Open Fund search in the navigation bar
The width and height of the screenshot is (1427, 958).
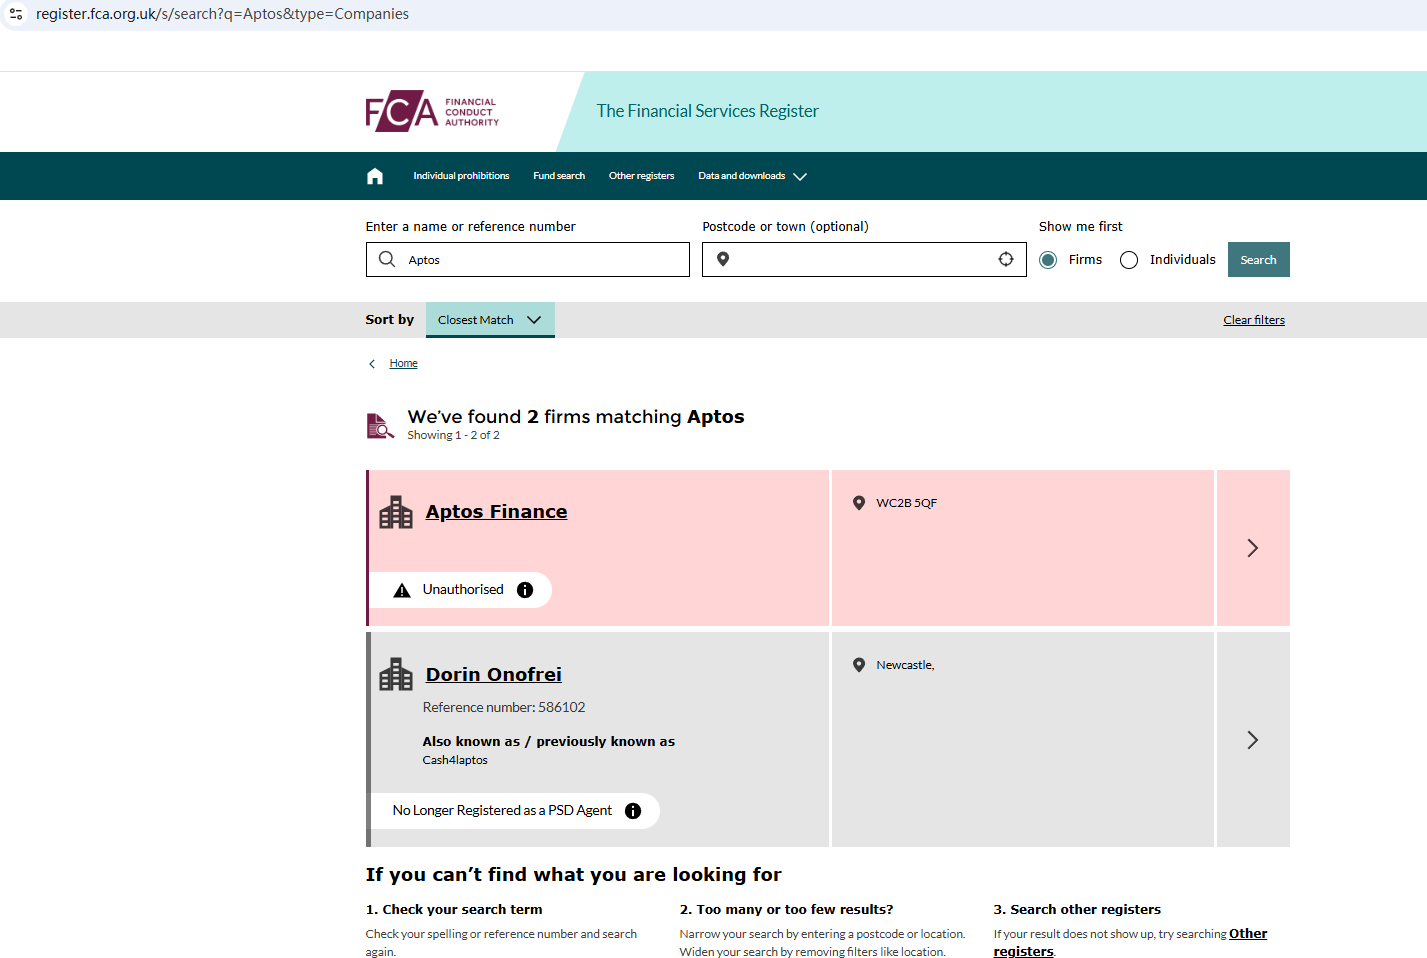click(x=559, y=176)
